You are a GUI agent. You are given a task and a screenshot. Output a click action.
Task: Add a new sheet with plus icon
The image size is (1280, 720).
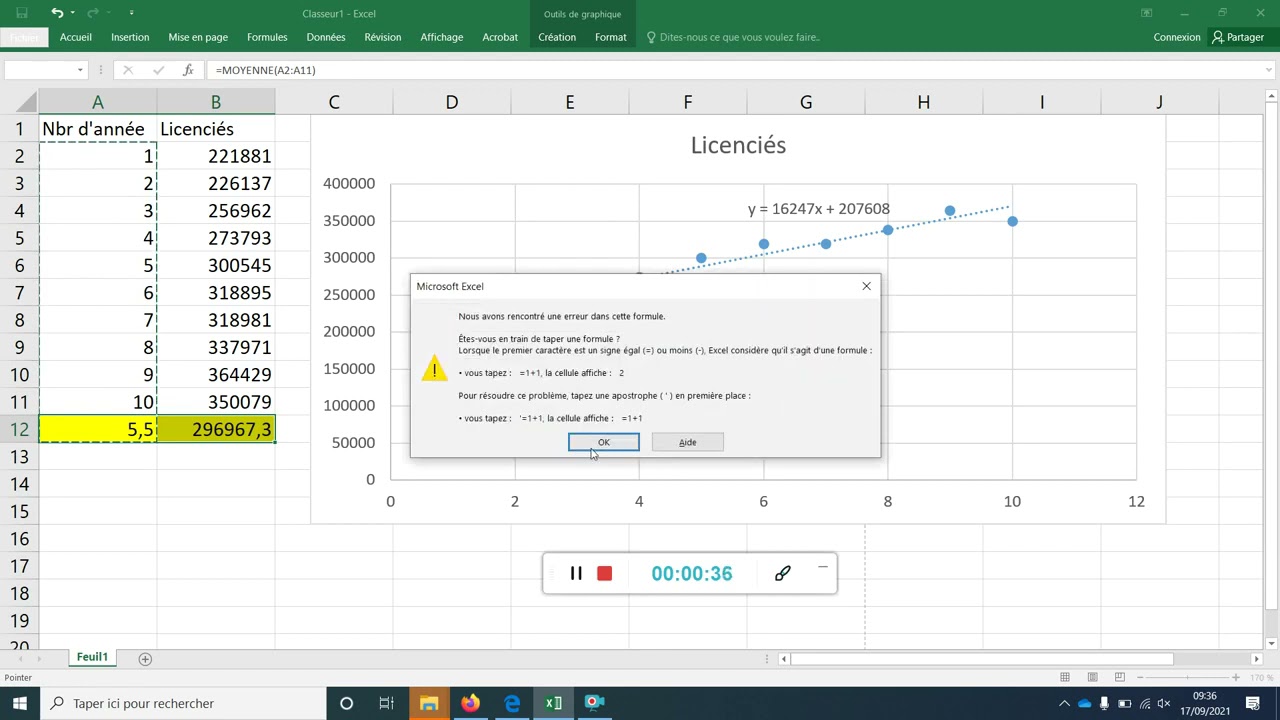click(x=145, y=659)
